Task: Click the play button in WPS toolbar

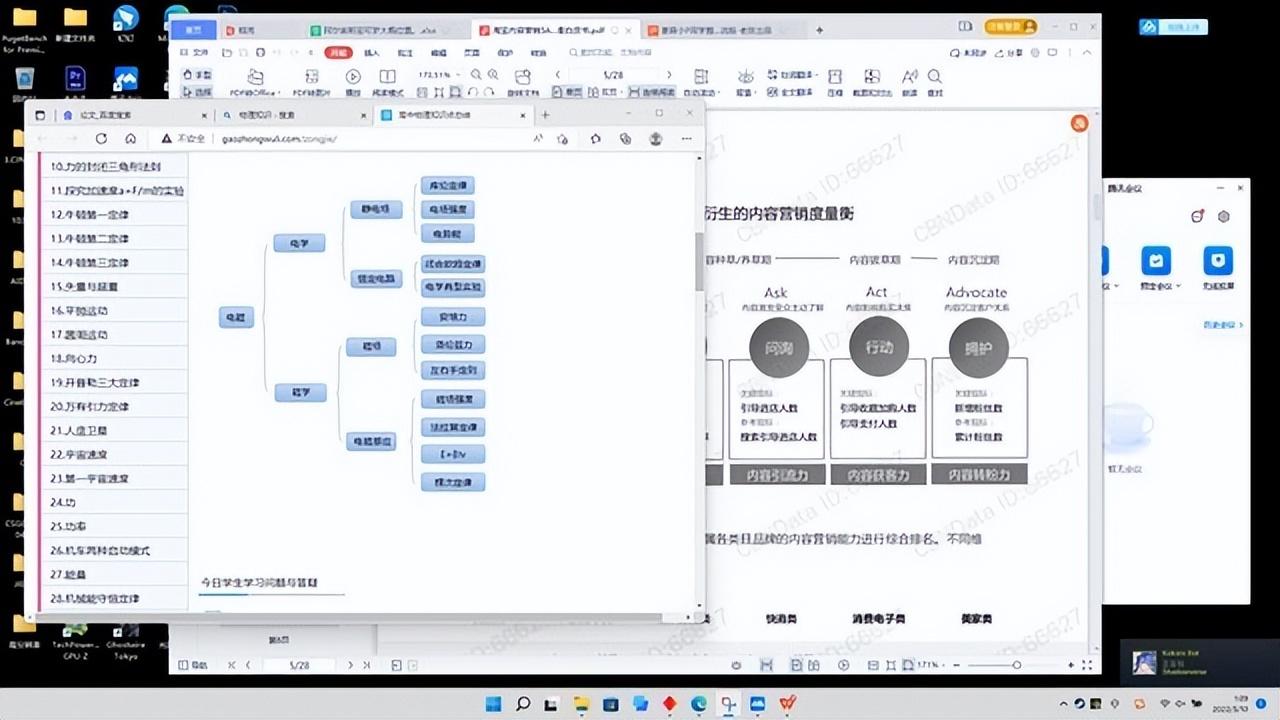Action: (x=353, y=77)
